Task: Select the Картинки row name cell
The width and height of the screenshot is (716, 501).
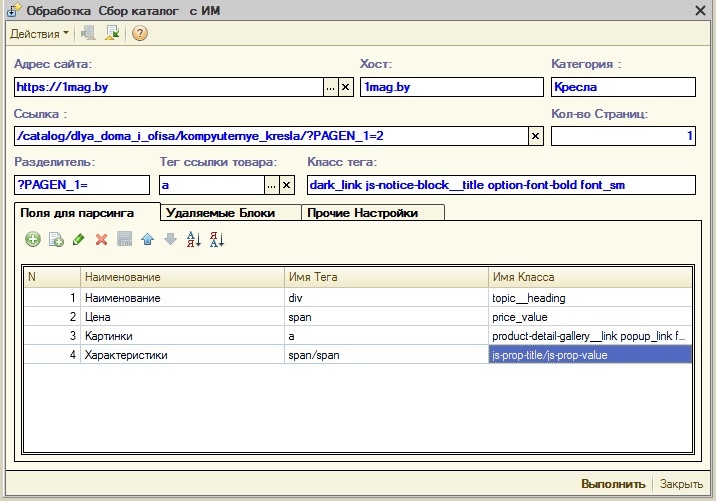Action: [182, 336]
